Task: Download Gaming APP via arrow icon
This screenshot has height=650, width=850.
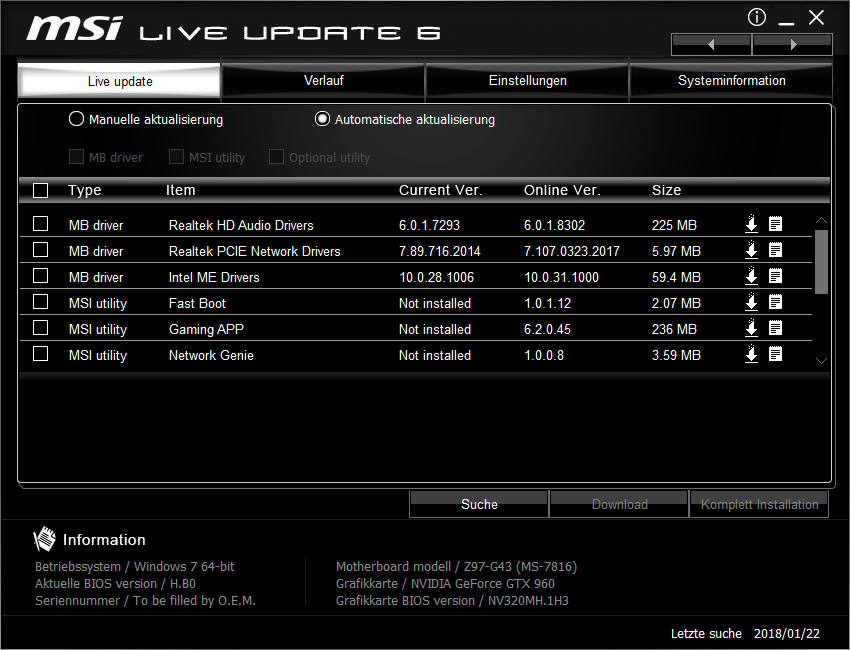Action: [x=751, y=328]
